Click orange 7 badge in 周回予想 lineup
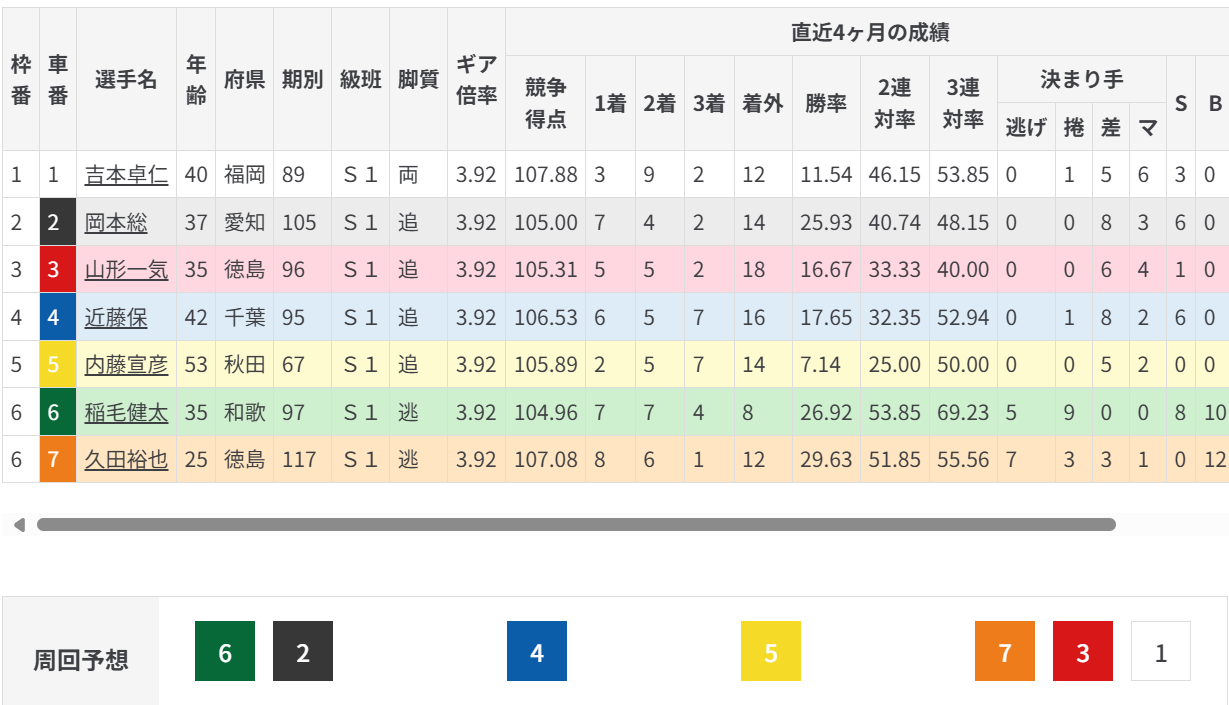Screen dimensions: 1229x705 click(x=1005, y=652)
